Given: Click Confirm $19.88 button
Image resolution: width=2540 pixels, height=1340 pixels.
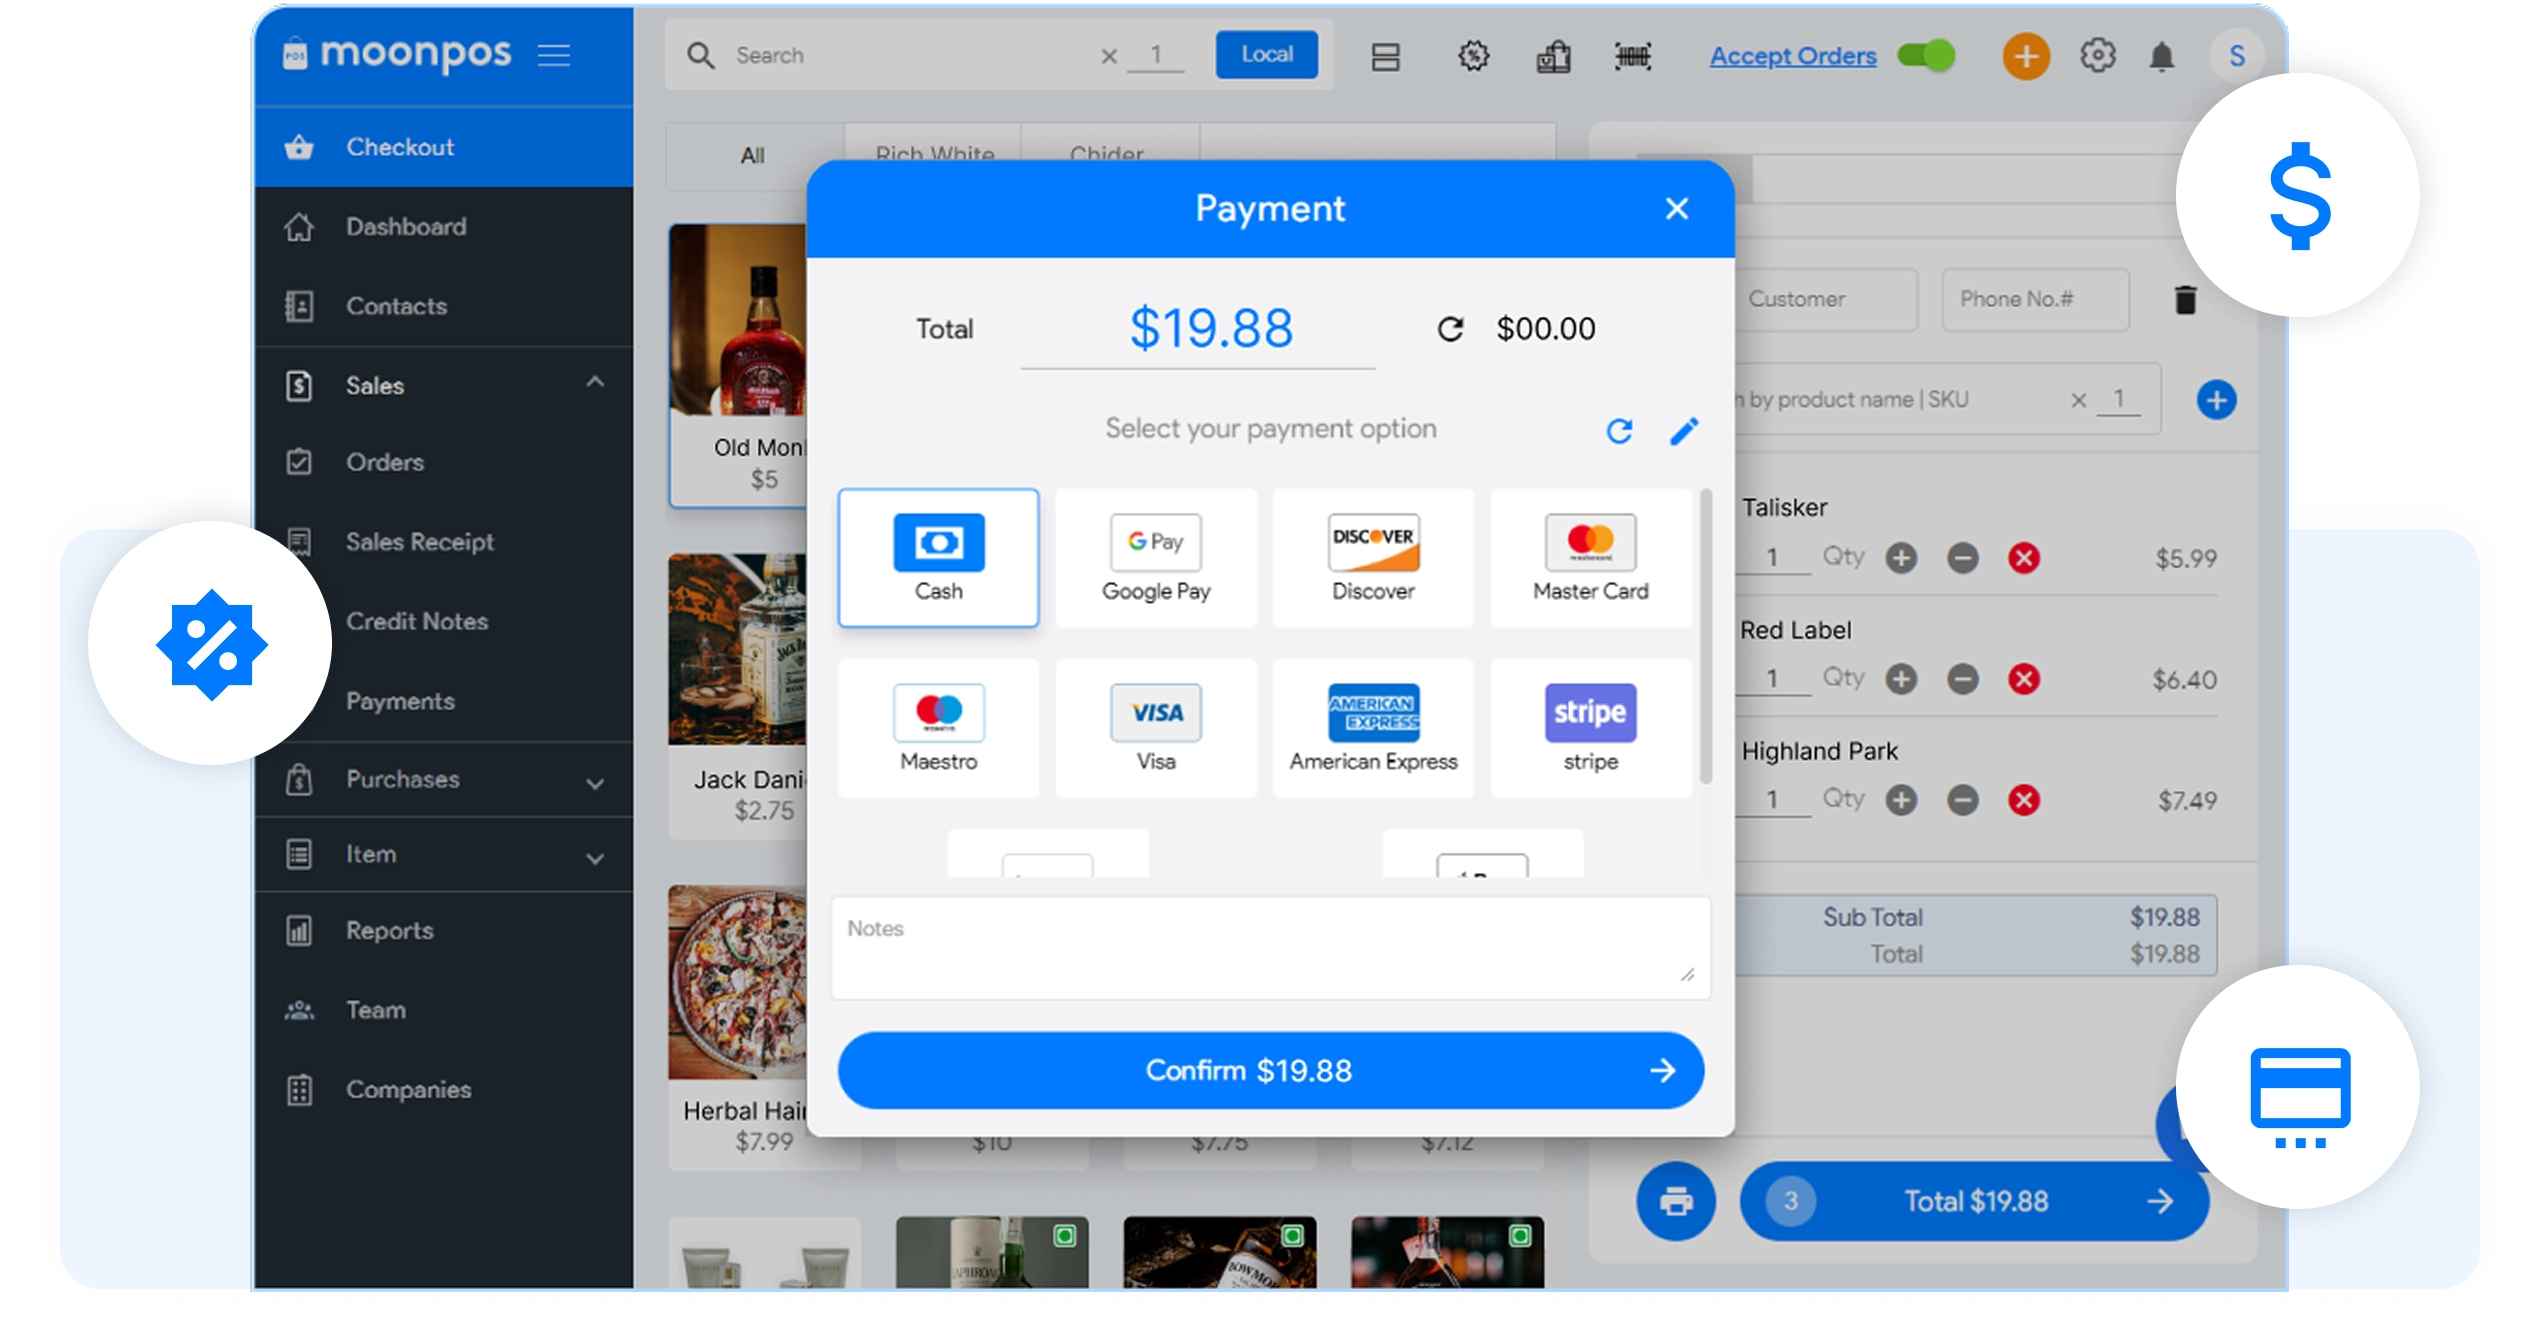Looking at the screenshot, I should [1270, 1070].
